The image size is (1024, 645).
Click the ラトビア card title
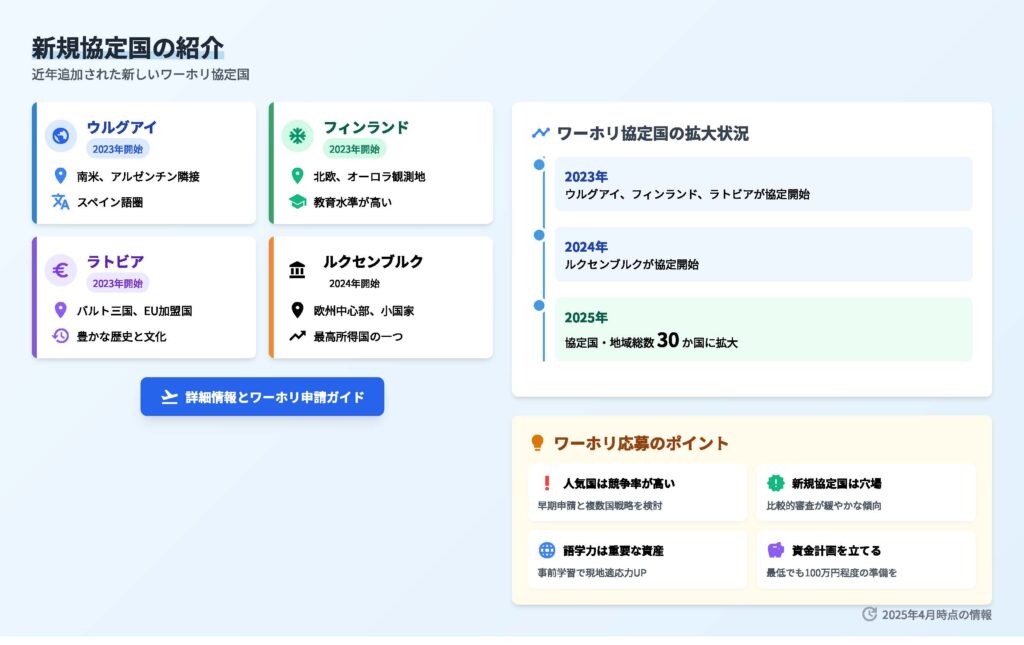(115, 262)
